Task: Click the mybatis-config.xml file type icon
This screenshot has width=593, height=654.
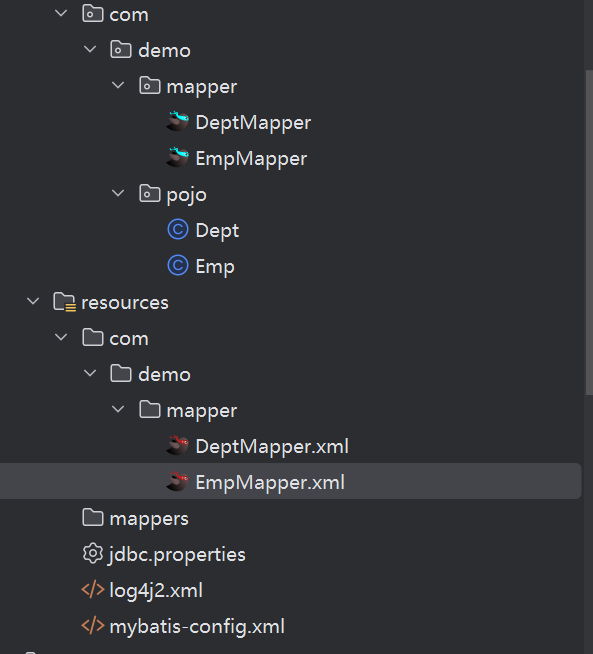Action: coord(93,626)
